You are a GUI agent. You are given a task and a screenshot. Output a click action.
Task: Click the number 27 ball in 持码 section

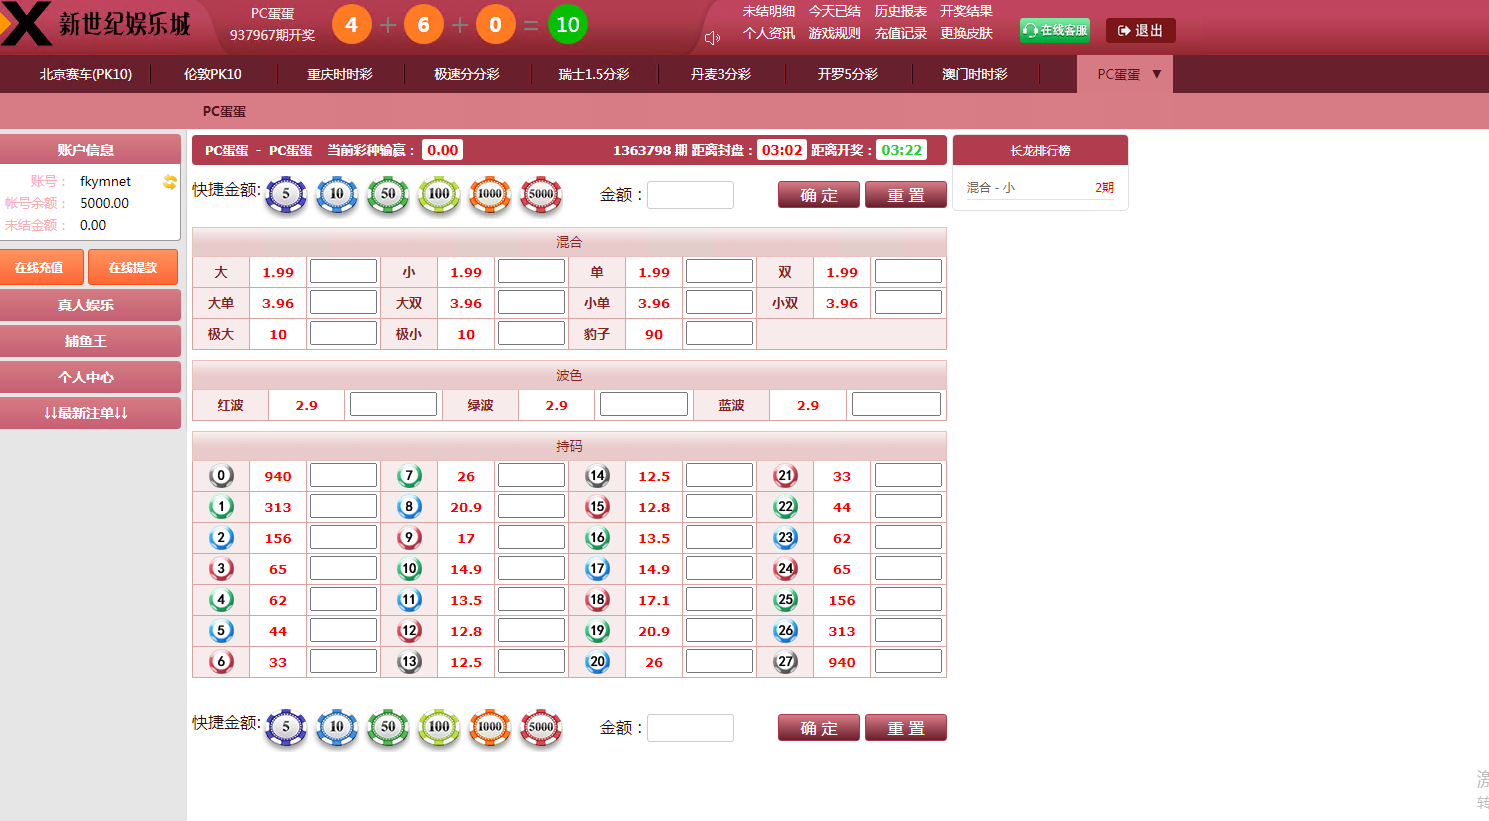pyautogui.click(x=785, y=661)
